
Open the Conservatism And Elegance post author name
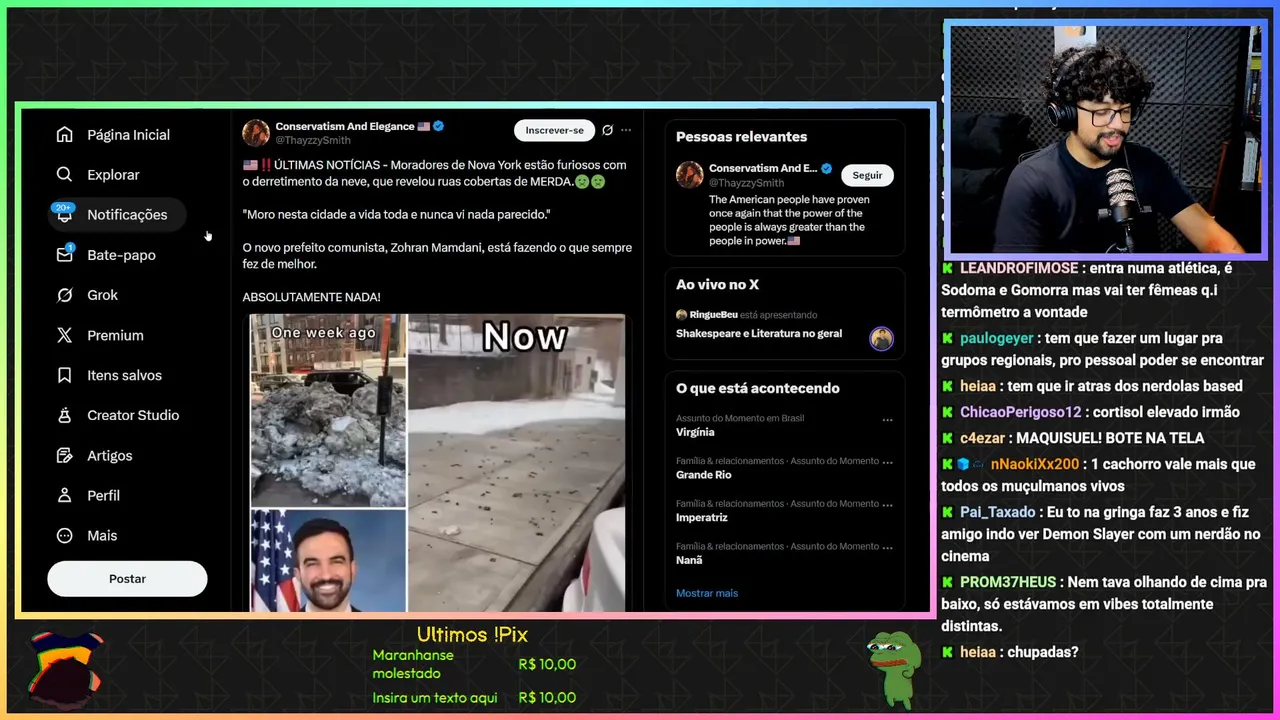coord(345,127)
